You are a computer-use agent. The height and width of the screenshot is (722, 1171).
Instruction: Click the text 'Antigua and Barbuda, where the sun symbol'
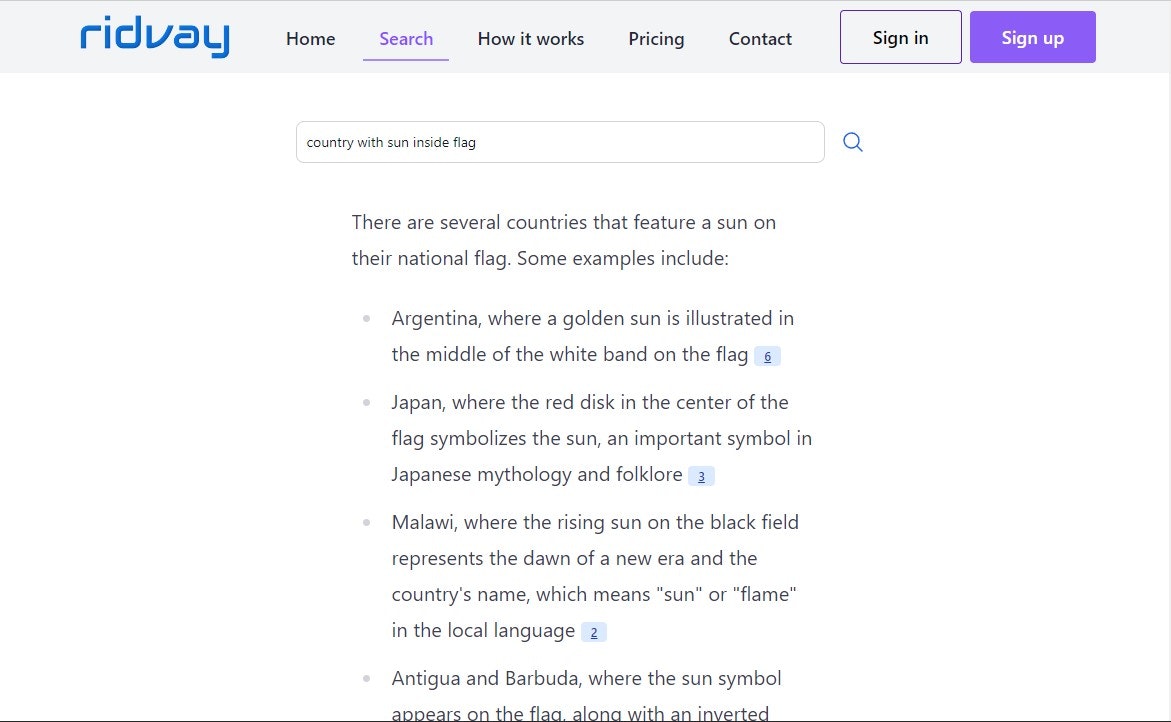[x=586, y=679]
